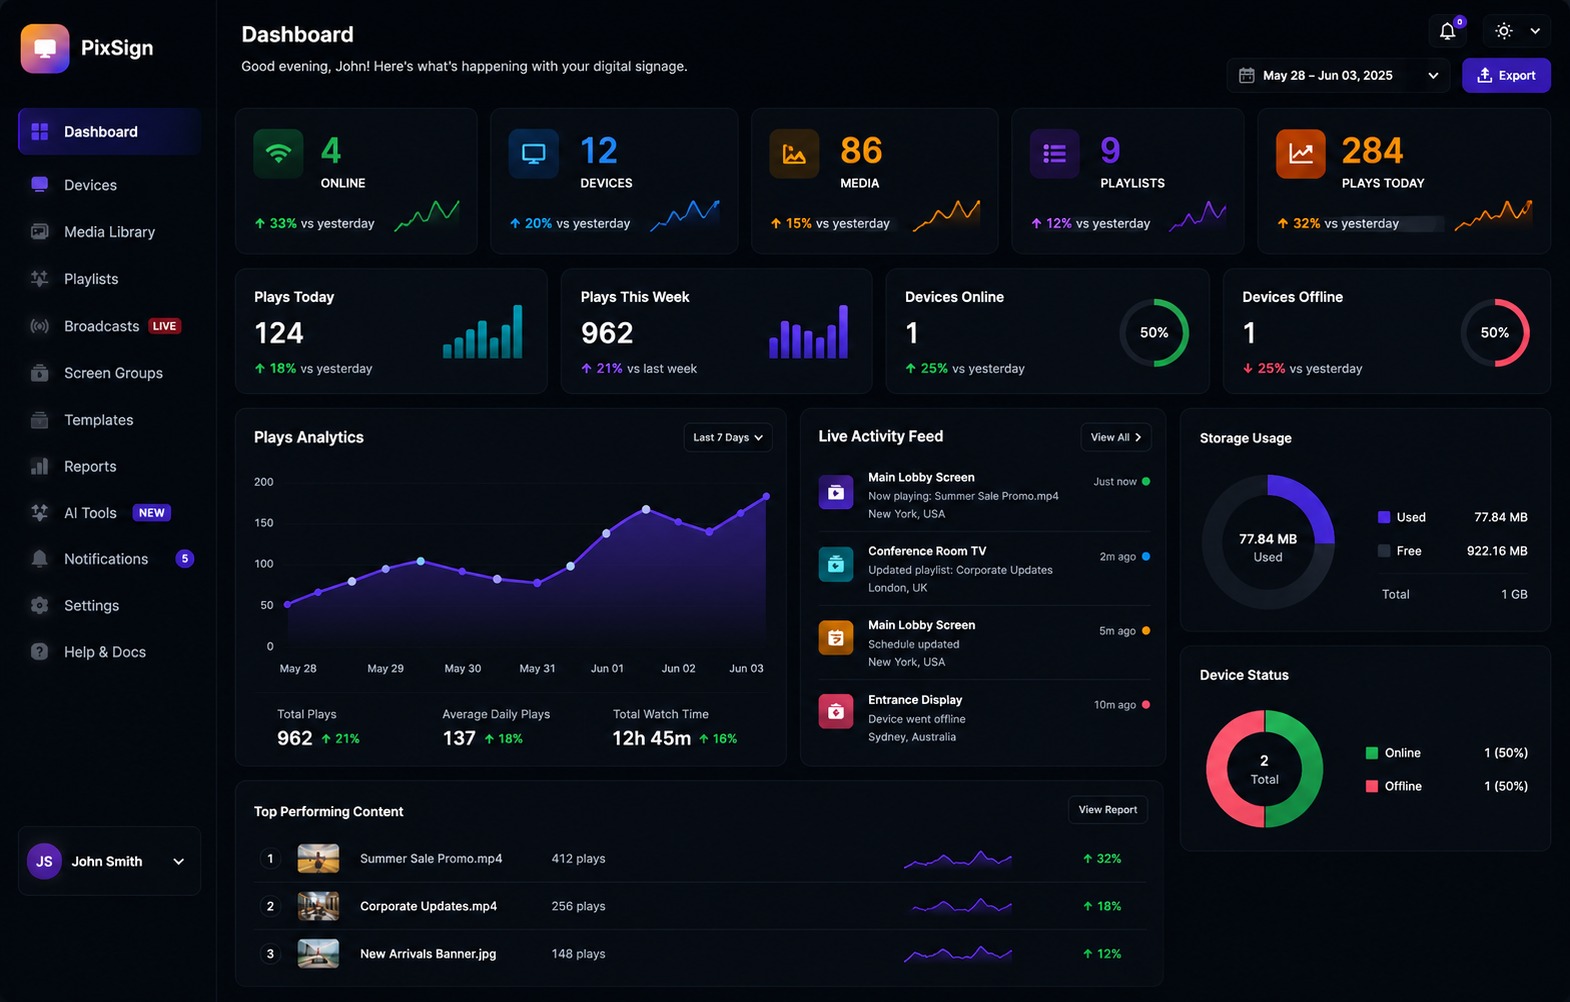Click View All in Live Activity Feed
This screenshot has width=1570, height=1002.
1116,437
